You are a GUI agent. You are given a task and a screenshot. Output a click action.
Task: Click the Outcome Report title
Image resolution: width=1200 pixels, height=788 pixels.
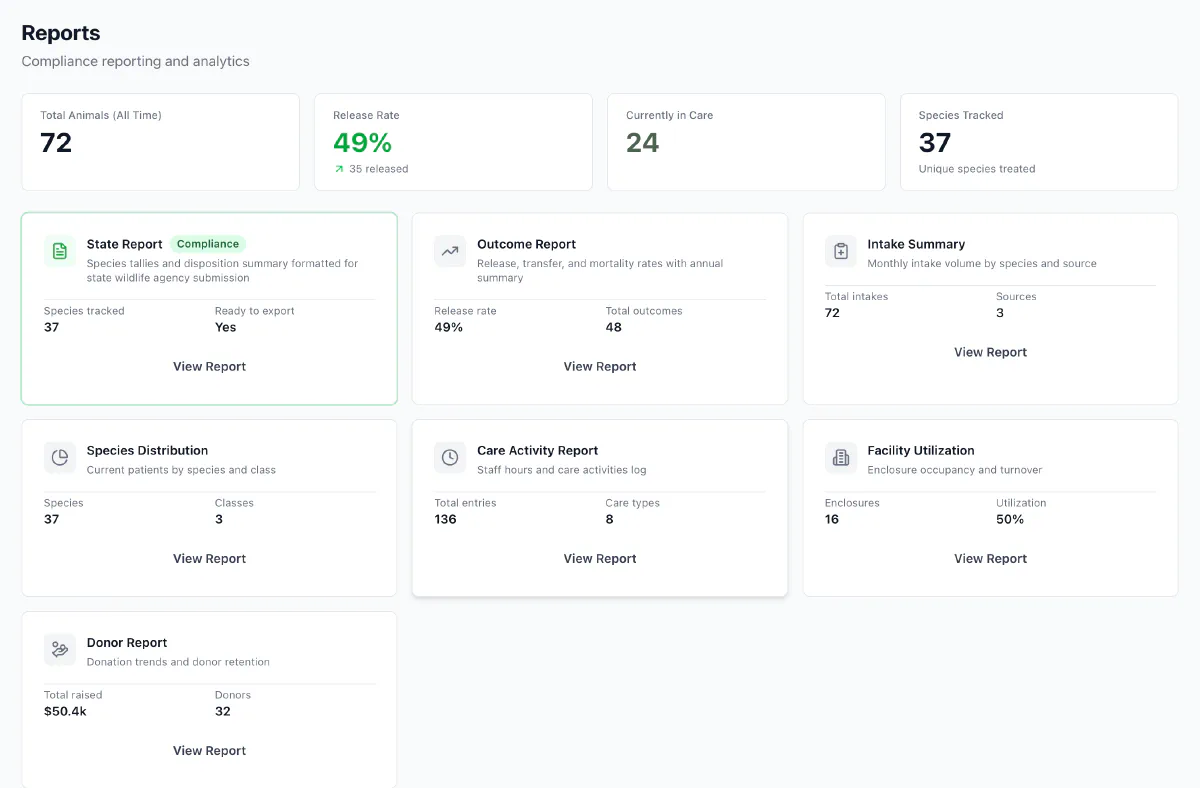tap(527, 244)
